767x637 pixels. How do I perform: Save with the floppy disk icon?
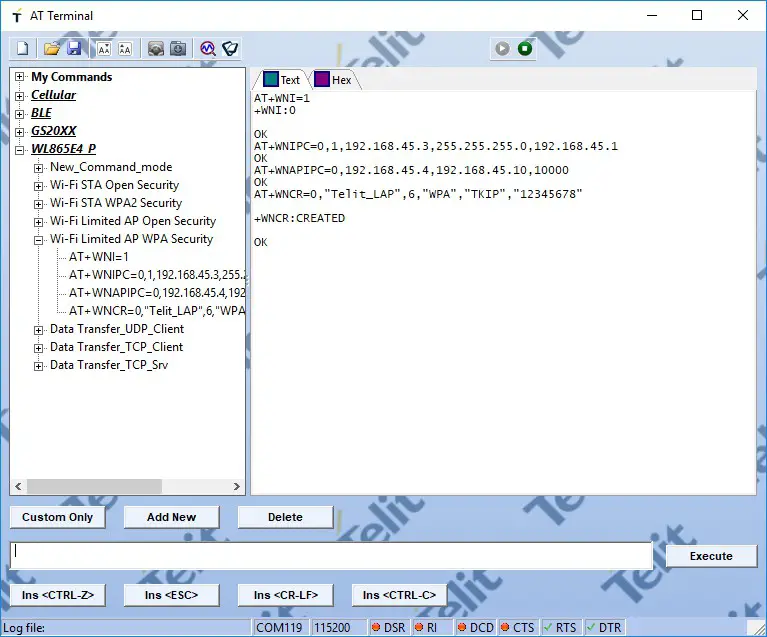(74, 48)
